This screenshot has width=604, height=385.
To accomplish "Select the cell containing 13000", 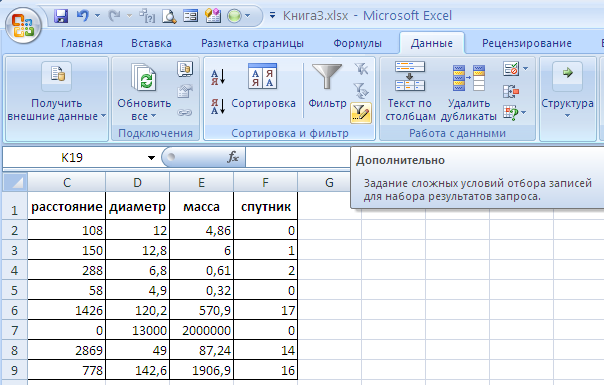I will 138,330.
